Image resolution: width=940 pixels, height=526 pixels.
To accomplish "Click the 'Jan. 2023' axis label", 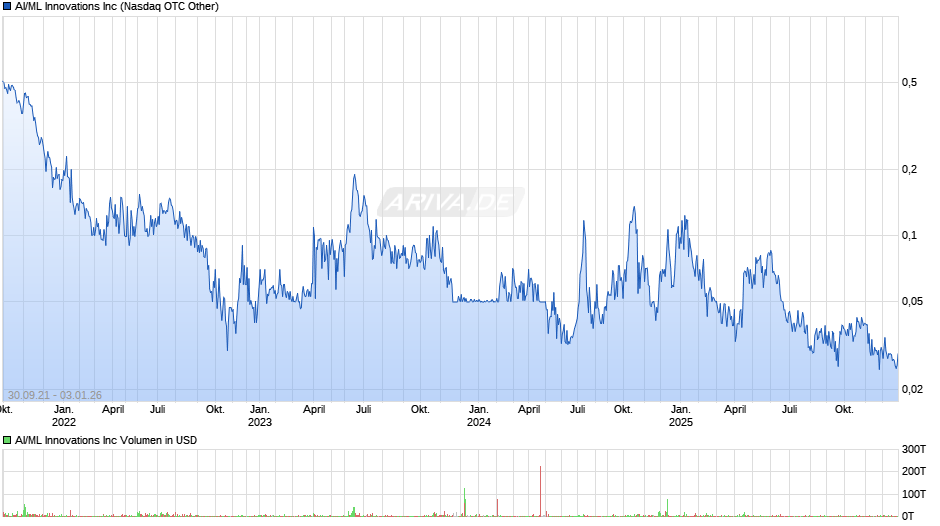I will (260, 416).
